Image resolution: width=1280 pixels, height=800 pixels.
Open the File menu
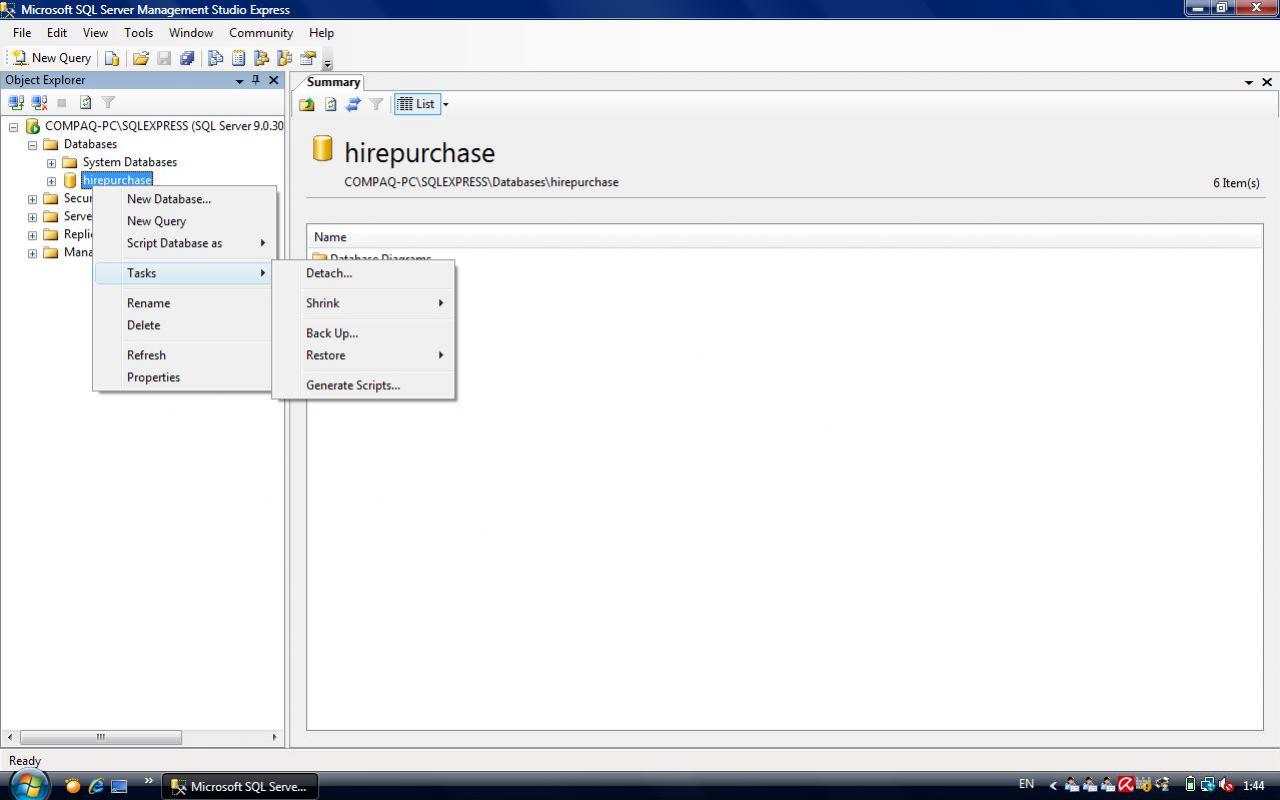pos(22,33)
